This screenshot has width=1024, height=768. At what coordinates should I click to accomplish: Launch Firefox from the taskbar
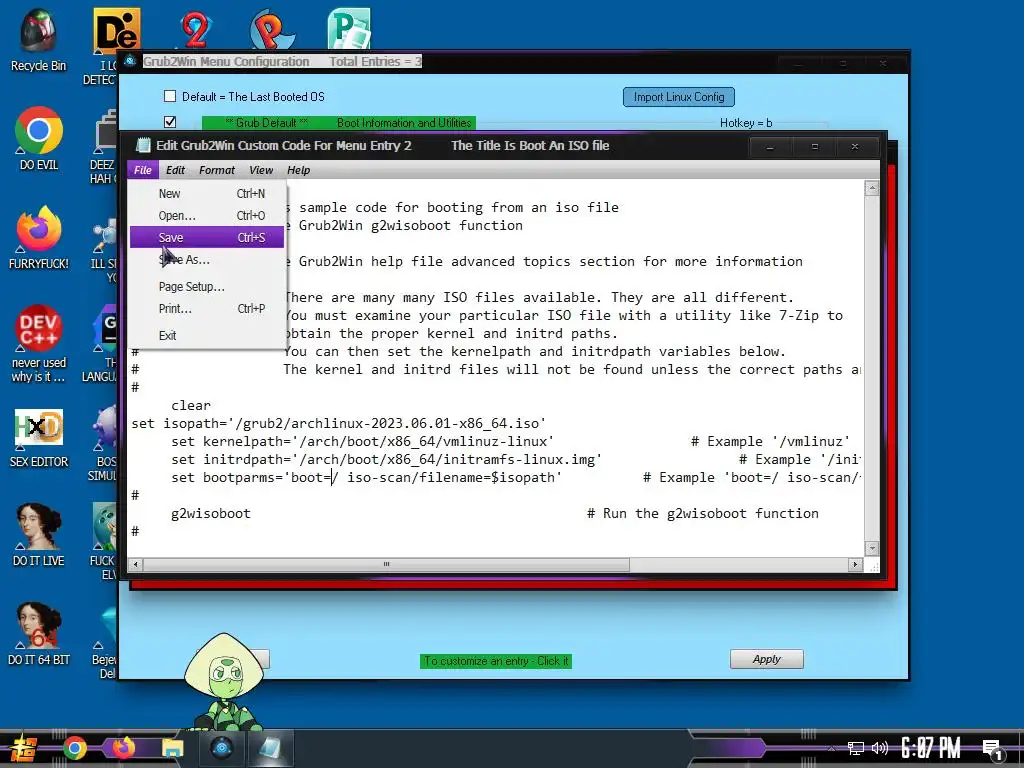pyautogui.click(x=123, y=748)
